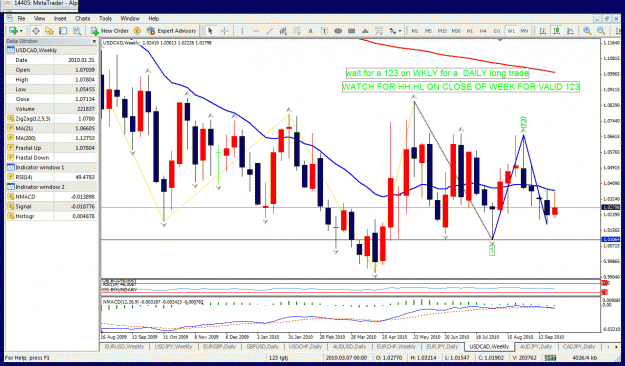Switch to M30 timeframe

tap(456, 31)
